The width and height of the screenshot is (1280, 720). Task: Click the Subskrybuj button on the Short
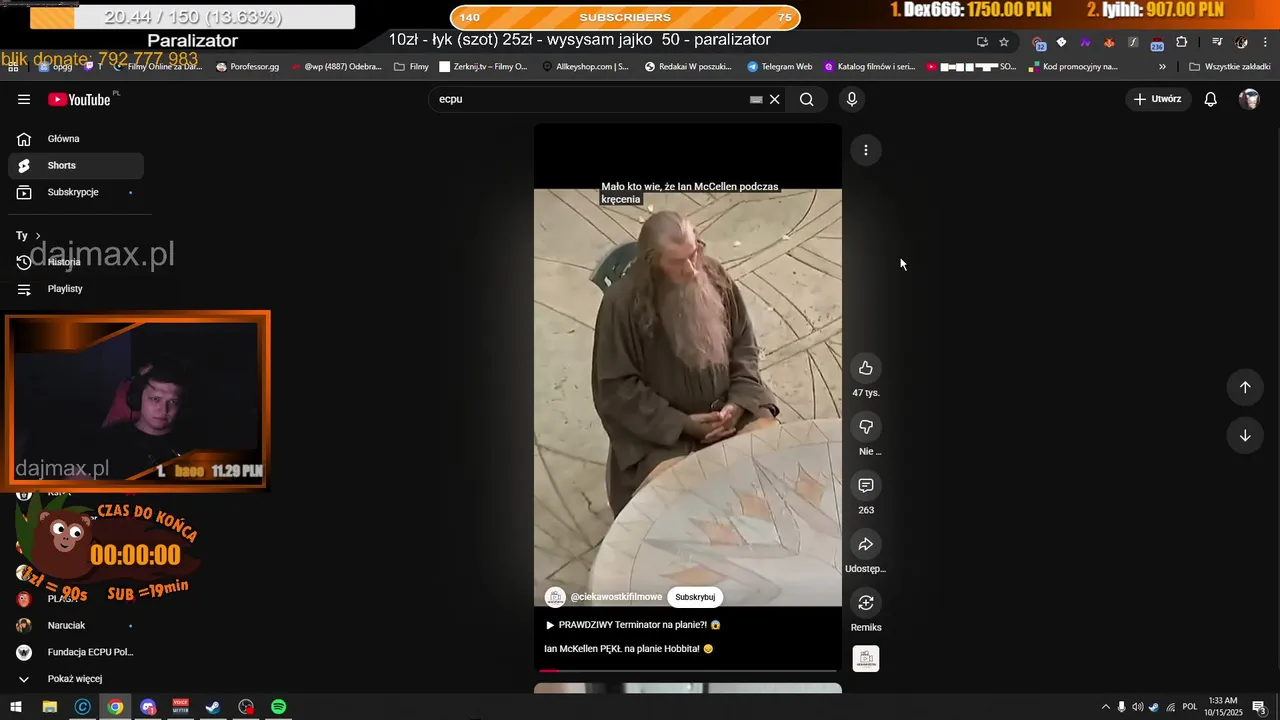[695, 597]
